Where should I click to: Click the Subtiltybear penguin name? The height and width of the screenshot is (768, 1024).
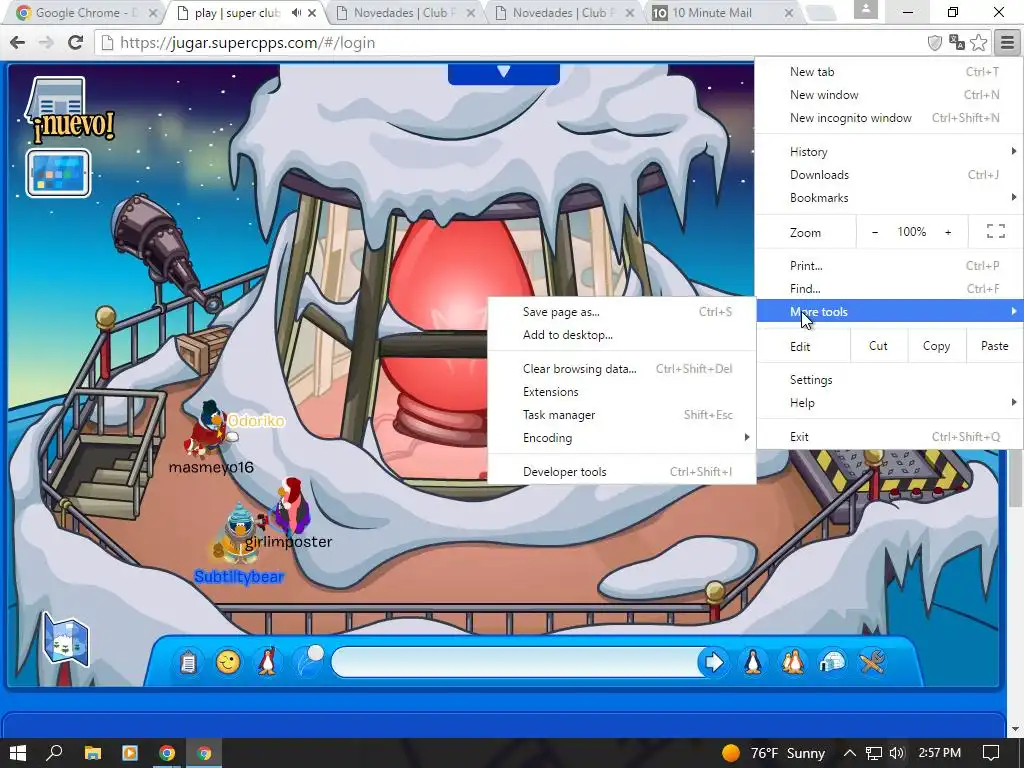click(x=239, y=577)
